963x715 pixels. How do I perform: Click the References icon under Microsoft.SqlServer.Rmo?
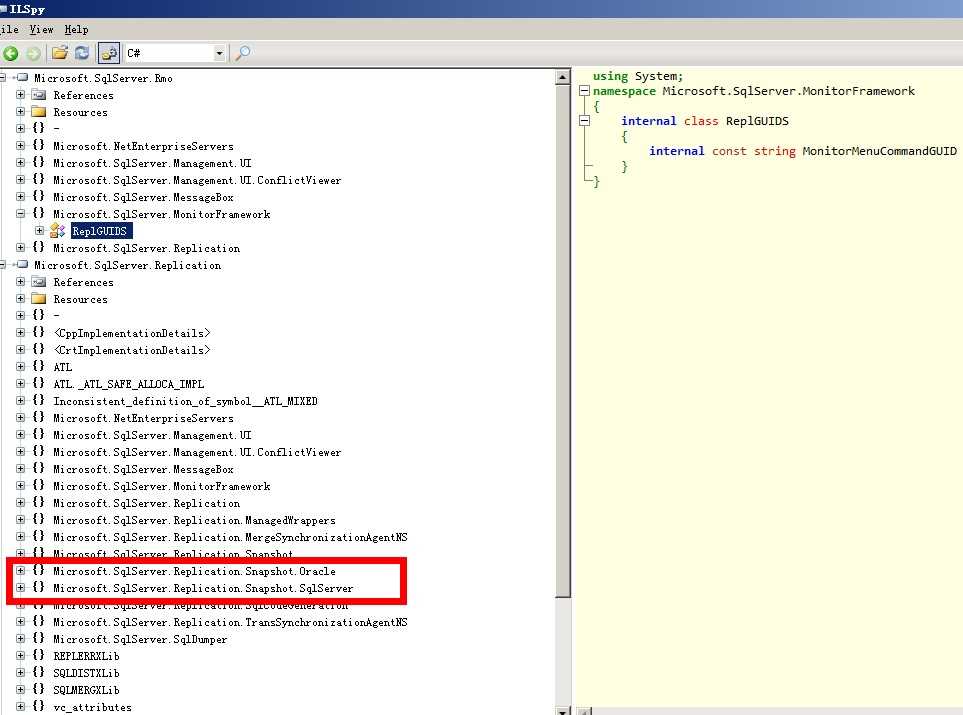[39, 95]
